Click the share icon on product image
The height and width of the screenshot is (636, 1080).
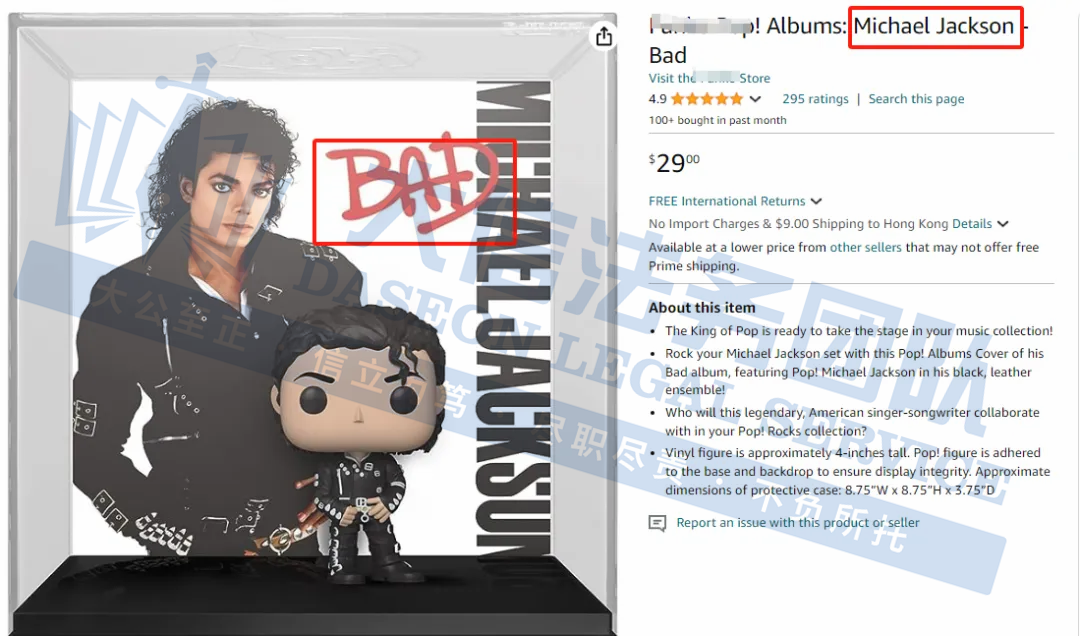(x=604, y=36)
